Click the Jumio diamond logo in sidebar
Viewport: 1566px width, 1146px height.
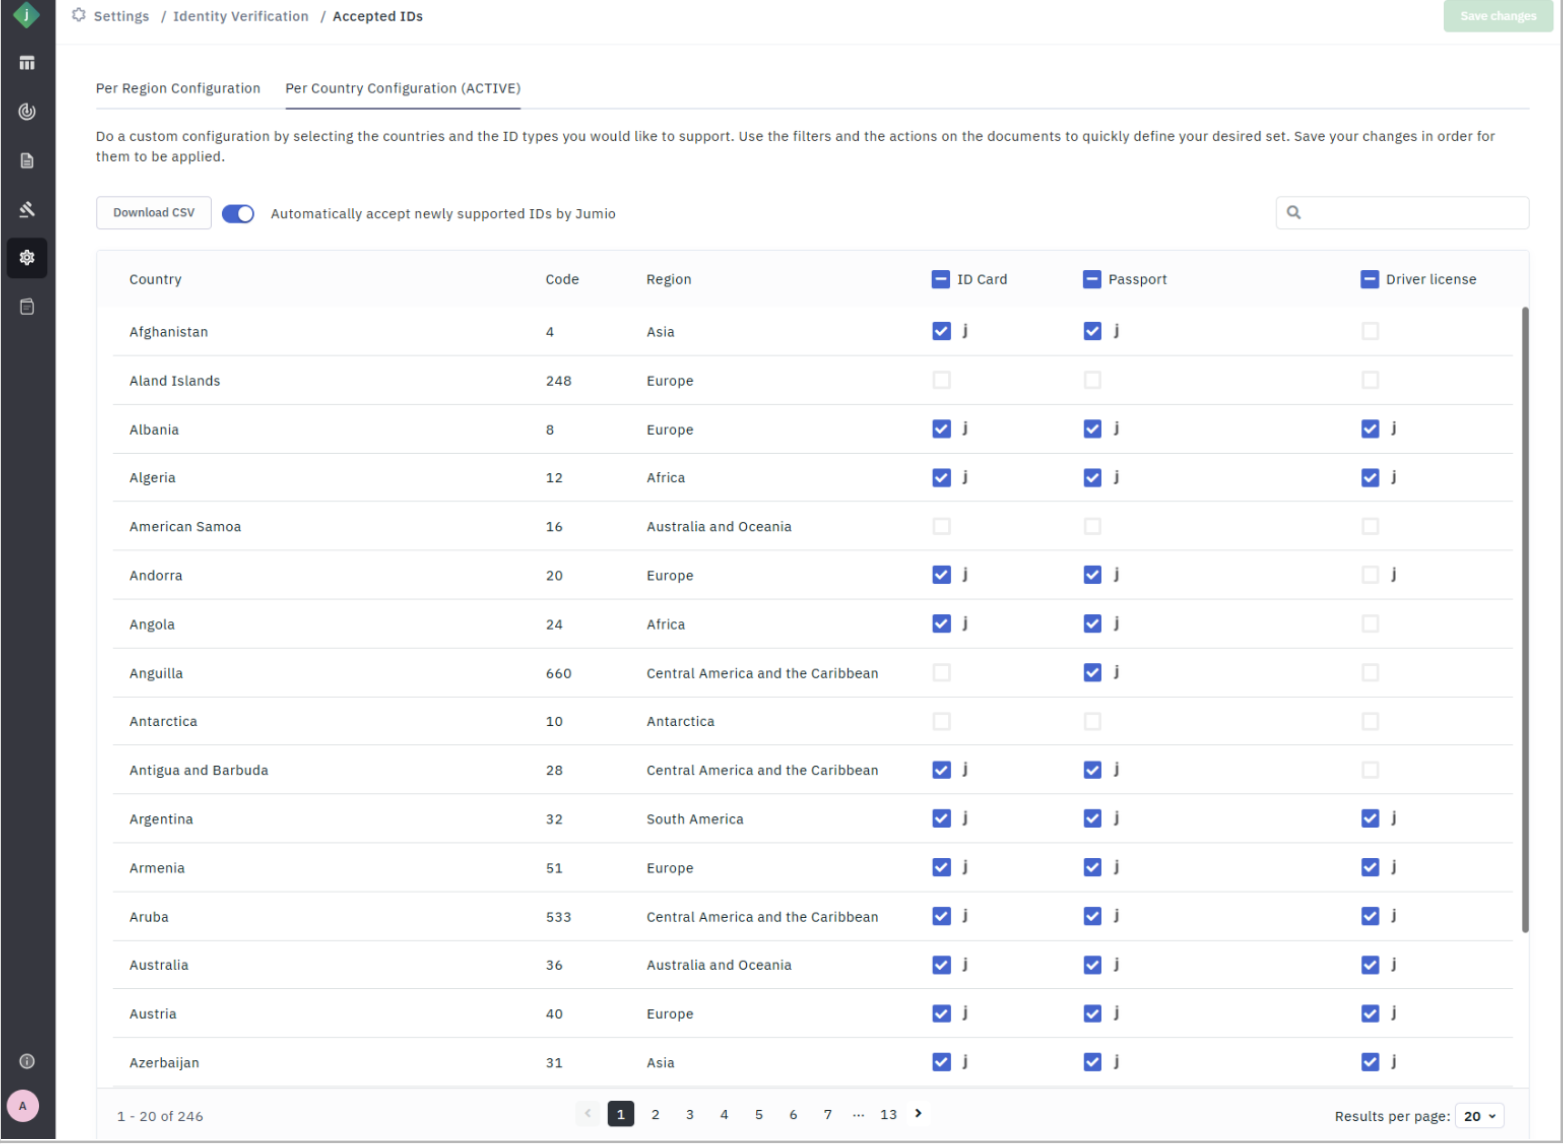pos(26,15)
